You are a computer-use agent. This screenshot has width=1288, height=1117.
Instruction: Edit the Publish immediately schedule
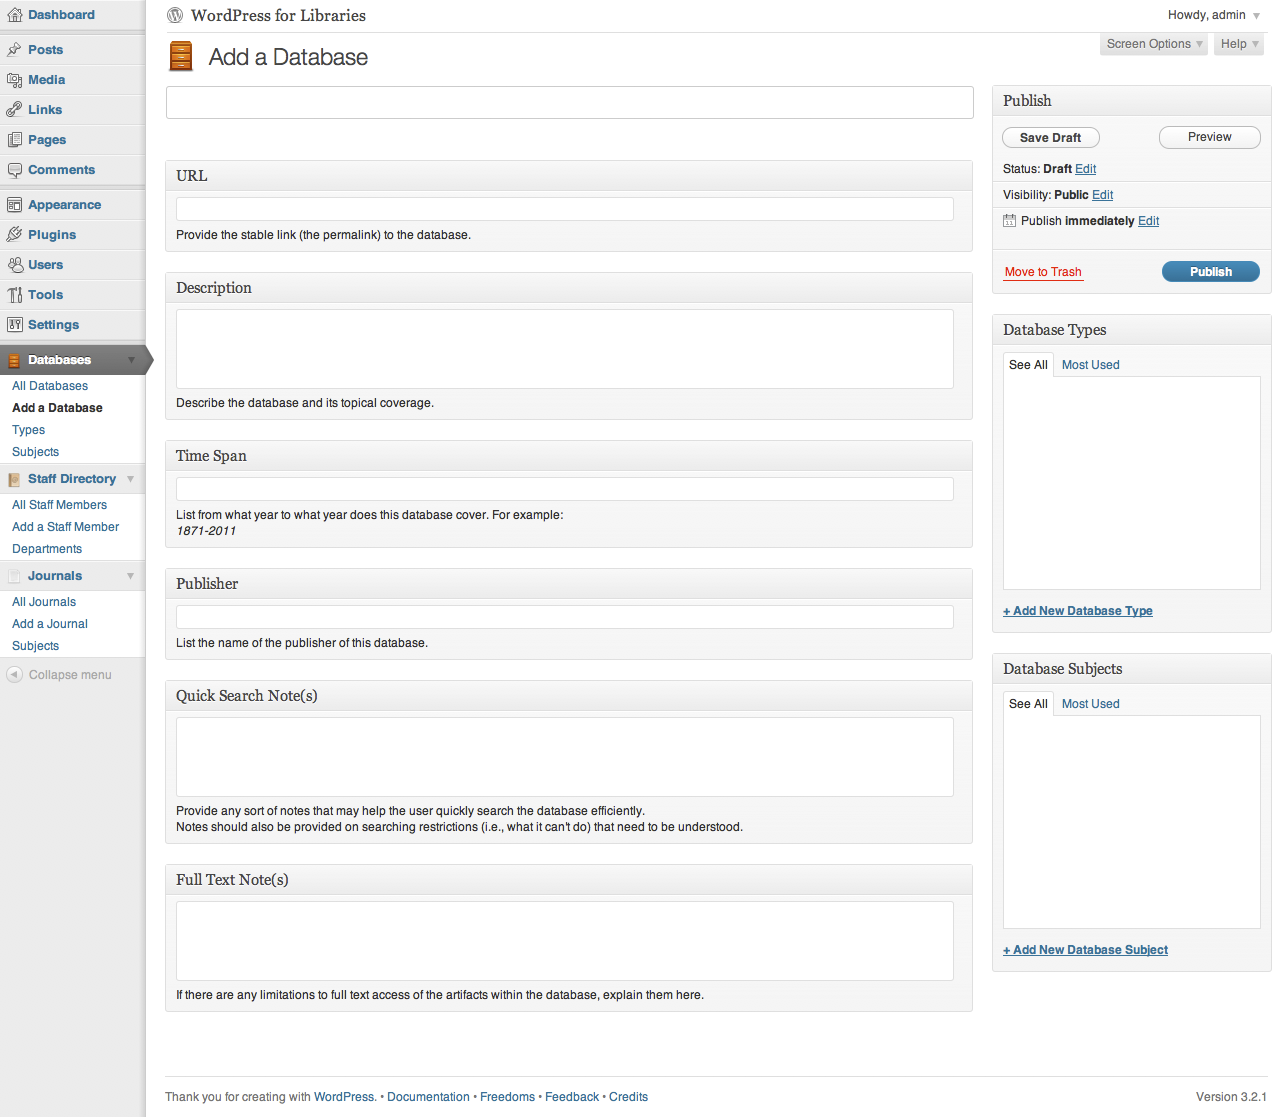[1149, 221]
